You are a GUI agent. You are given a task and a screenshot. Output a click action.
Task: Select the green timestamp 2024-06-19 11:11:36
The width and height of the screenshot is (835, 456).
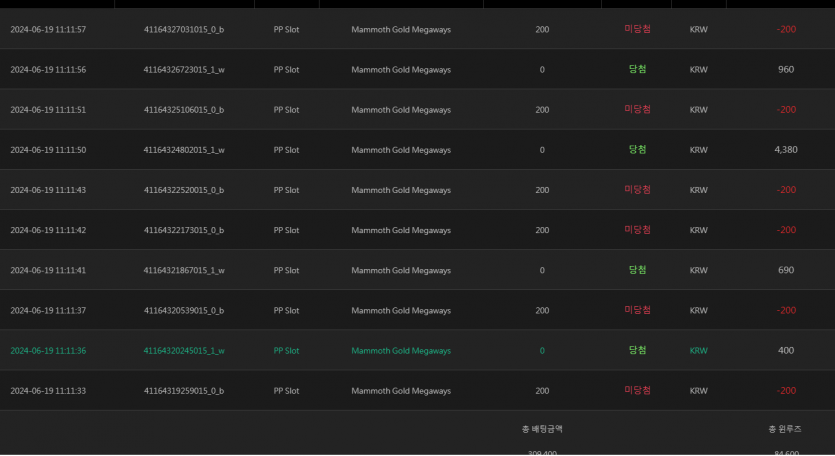48,351
